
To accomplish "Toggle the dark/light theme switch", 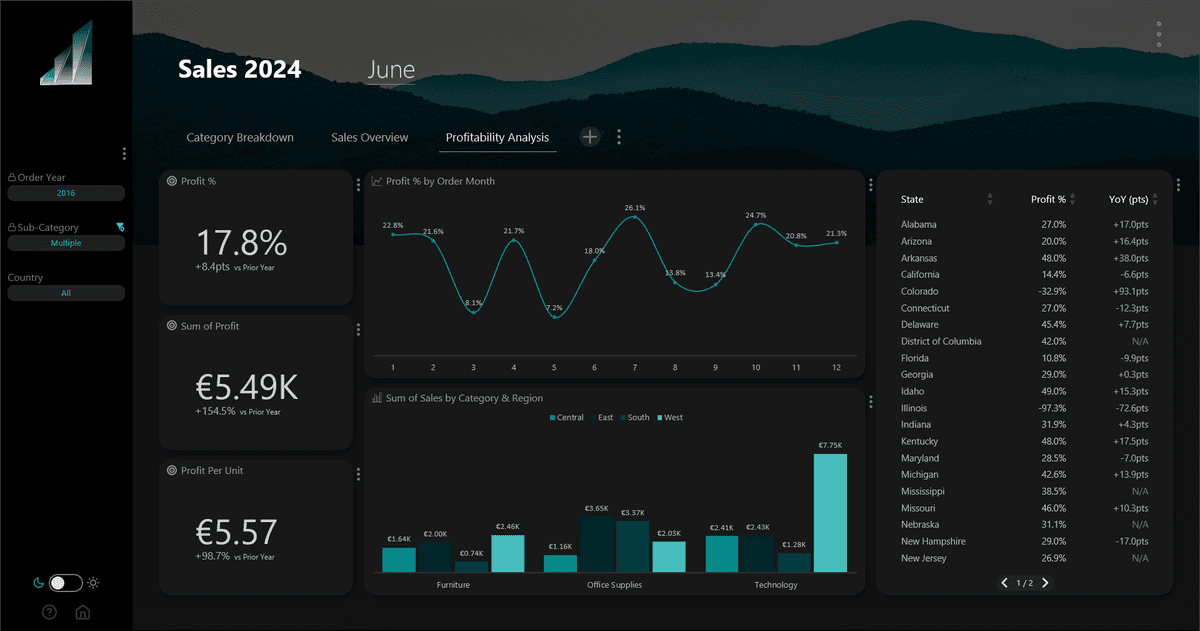I will pyautogui.click(x=65, y=582).
